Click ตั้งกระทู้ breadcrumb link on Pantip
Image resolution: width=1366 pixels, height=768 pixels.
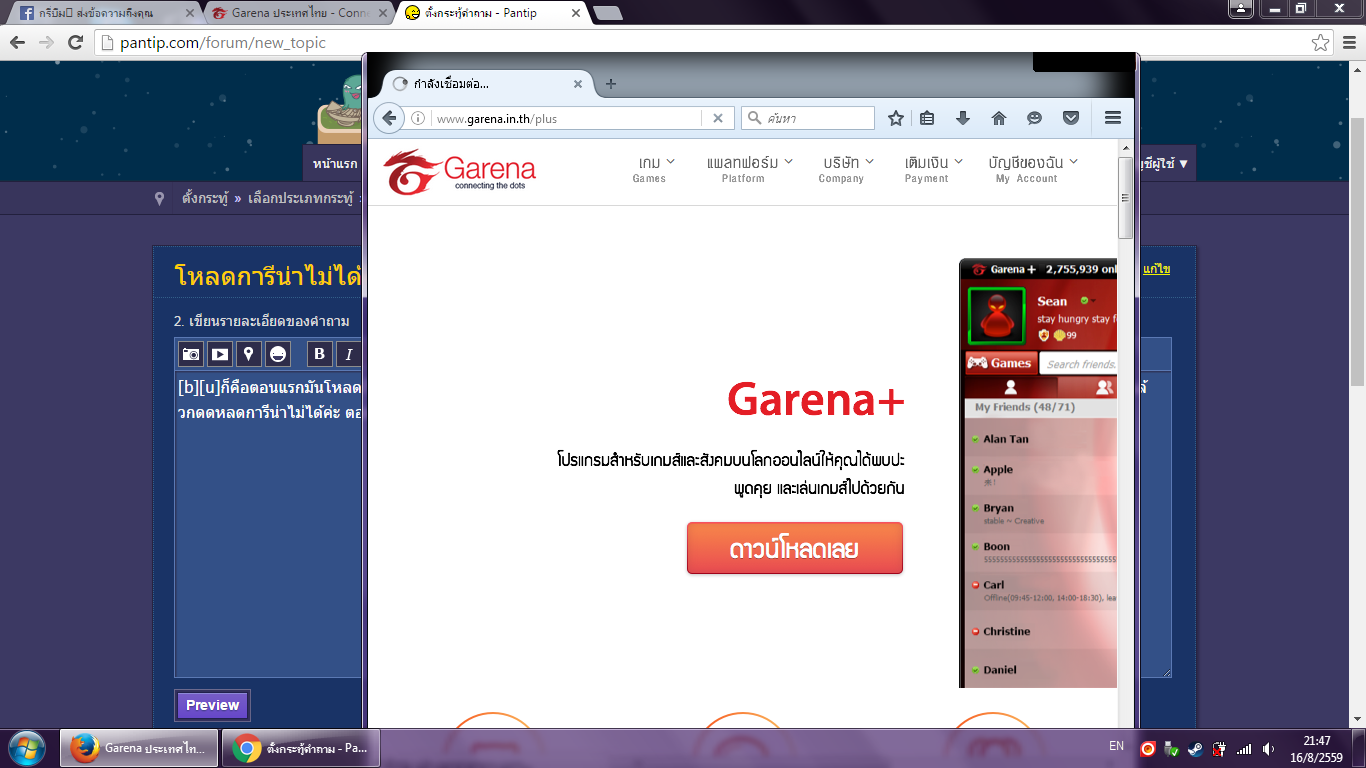point(203,198)
